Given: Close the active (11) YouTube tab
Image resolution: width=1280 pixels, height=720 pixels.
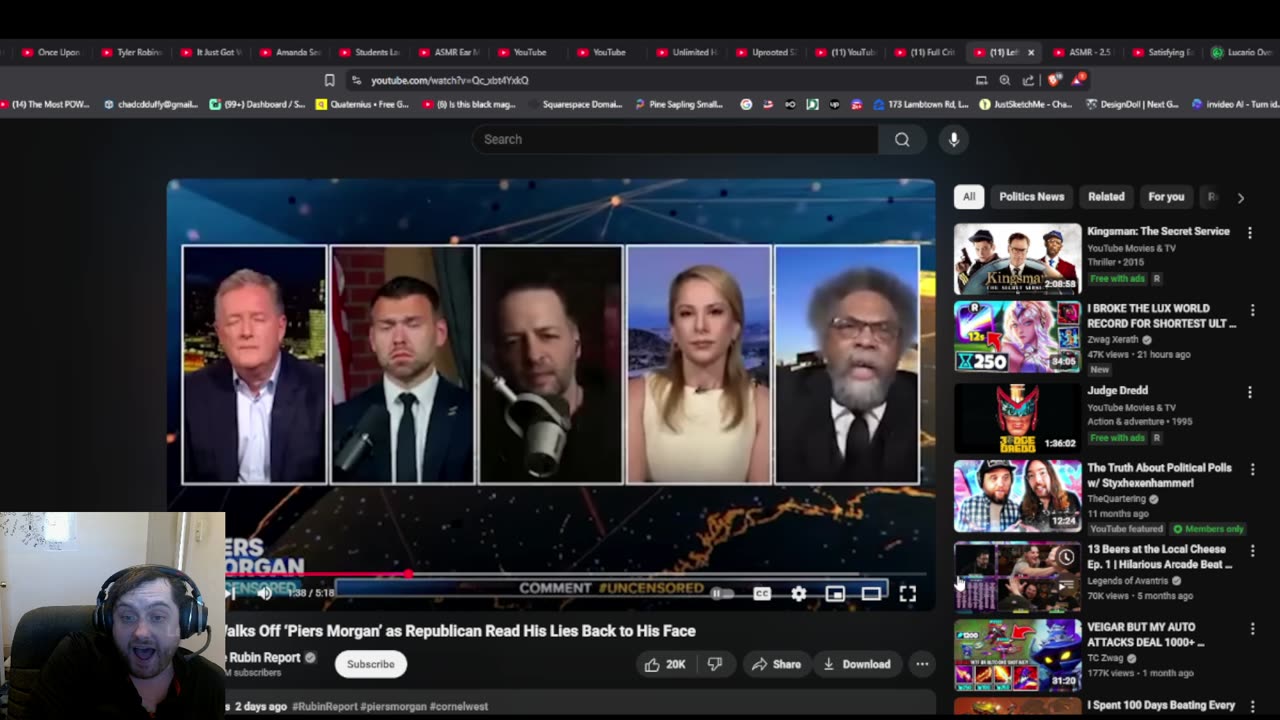Looking at the screenshot, I should point(1031,52).
